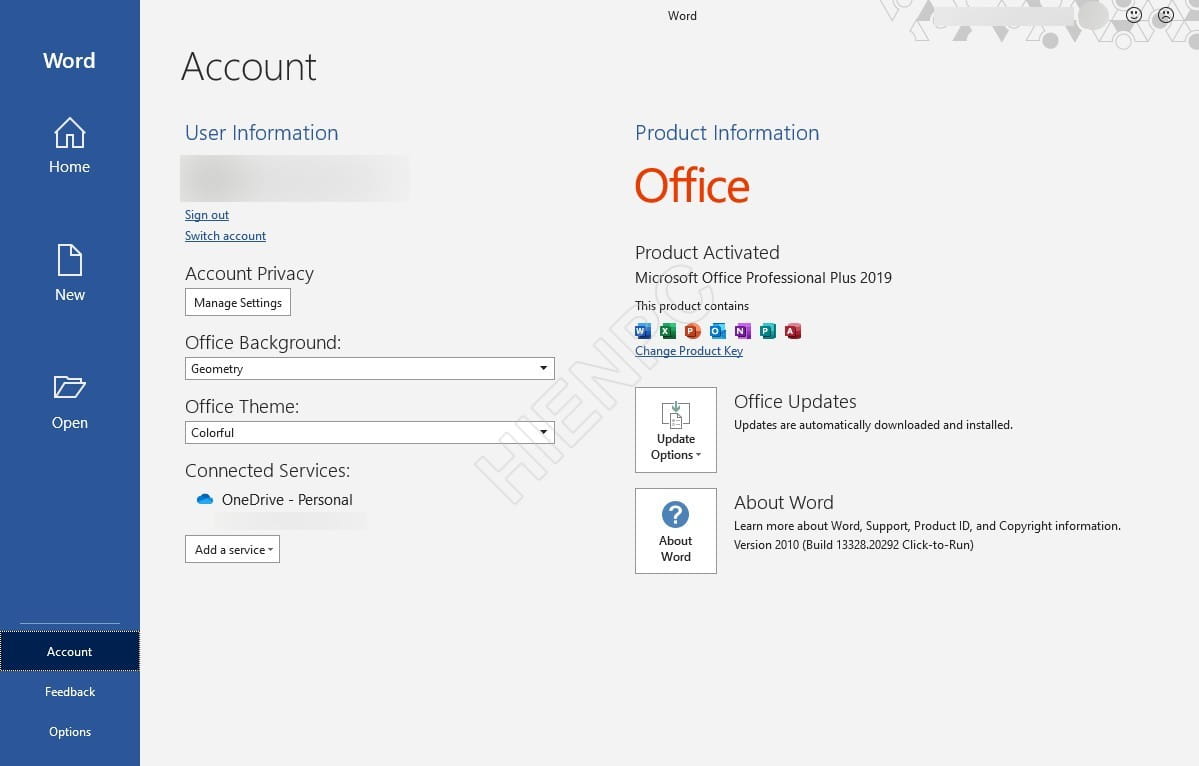
Task: Click the New blank document icon
Action: click(x=70, y=260)
